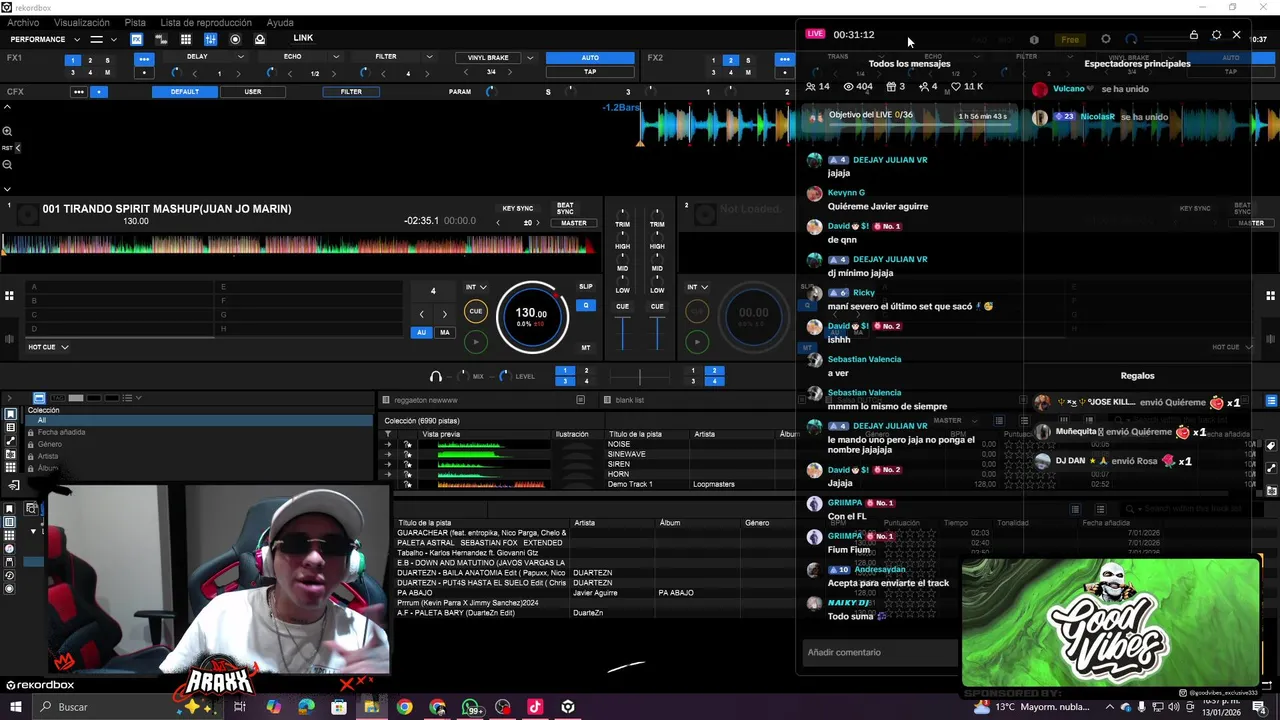
Task: Switch auto beat loop to MA mode
Action: tap(444, 333)
